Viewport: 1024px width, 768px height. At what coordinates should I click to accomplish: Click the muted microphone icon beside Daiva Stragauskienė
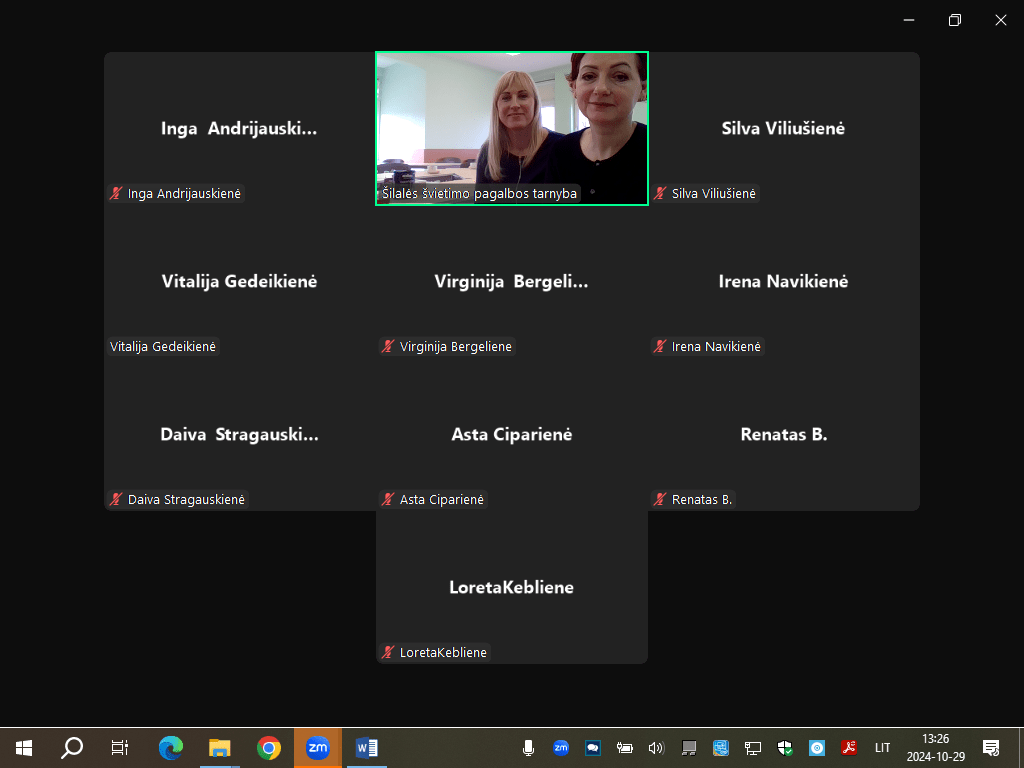click(x=116, y=500)
